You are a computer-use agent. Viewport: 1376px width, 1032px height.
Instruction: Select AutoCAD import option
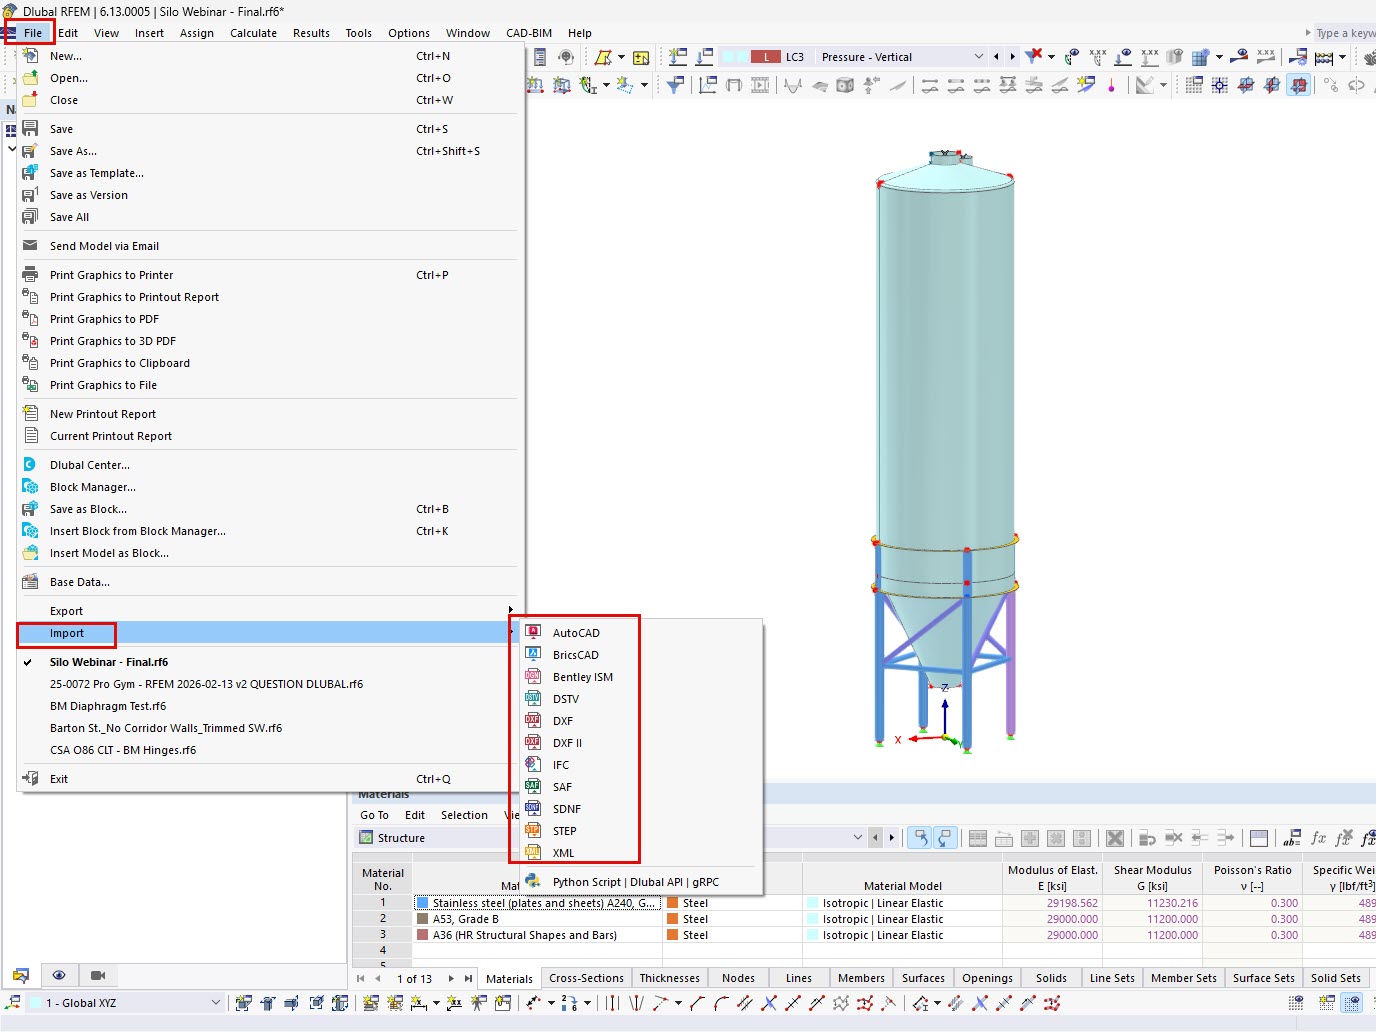click(576, 633)
